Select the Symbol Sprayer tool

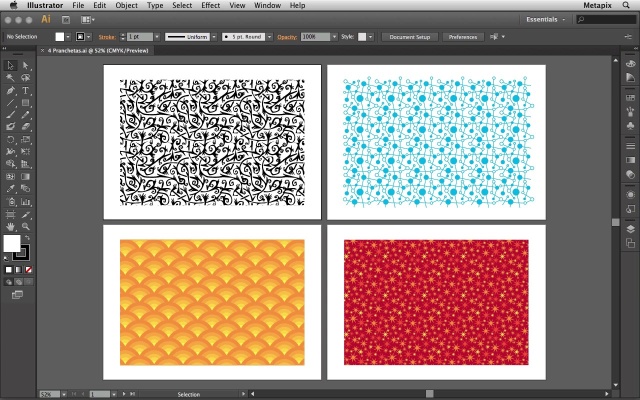pyautogui.click(x=10, y=202)
